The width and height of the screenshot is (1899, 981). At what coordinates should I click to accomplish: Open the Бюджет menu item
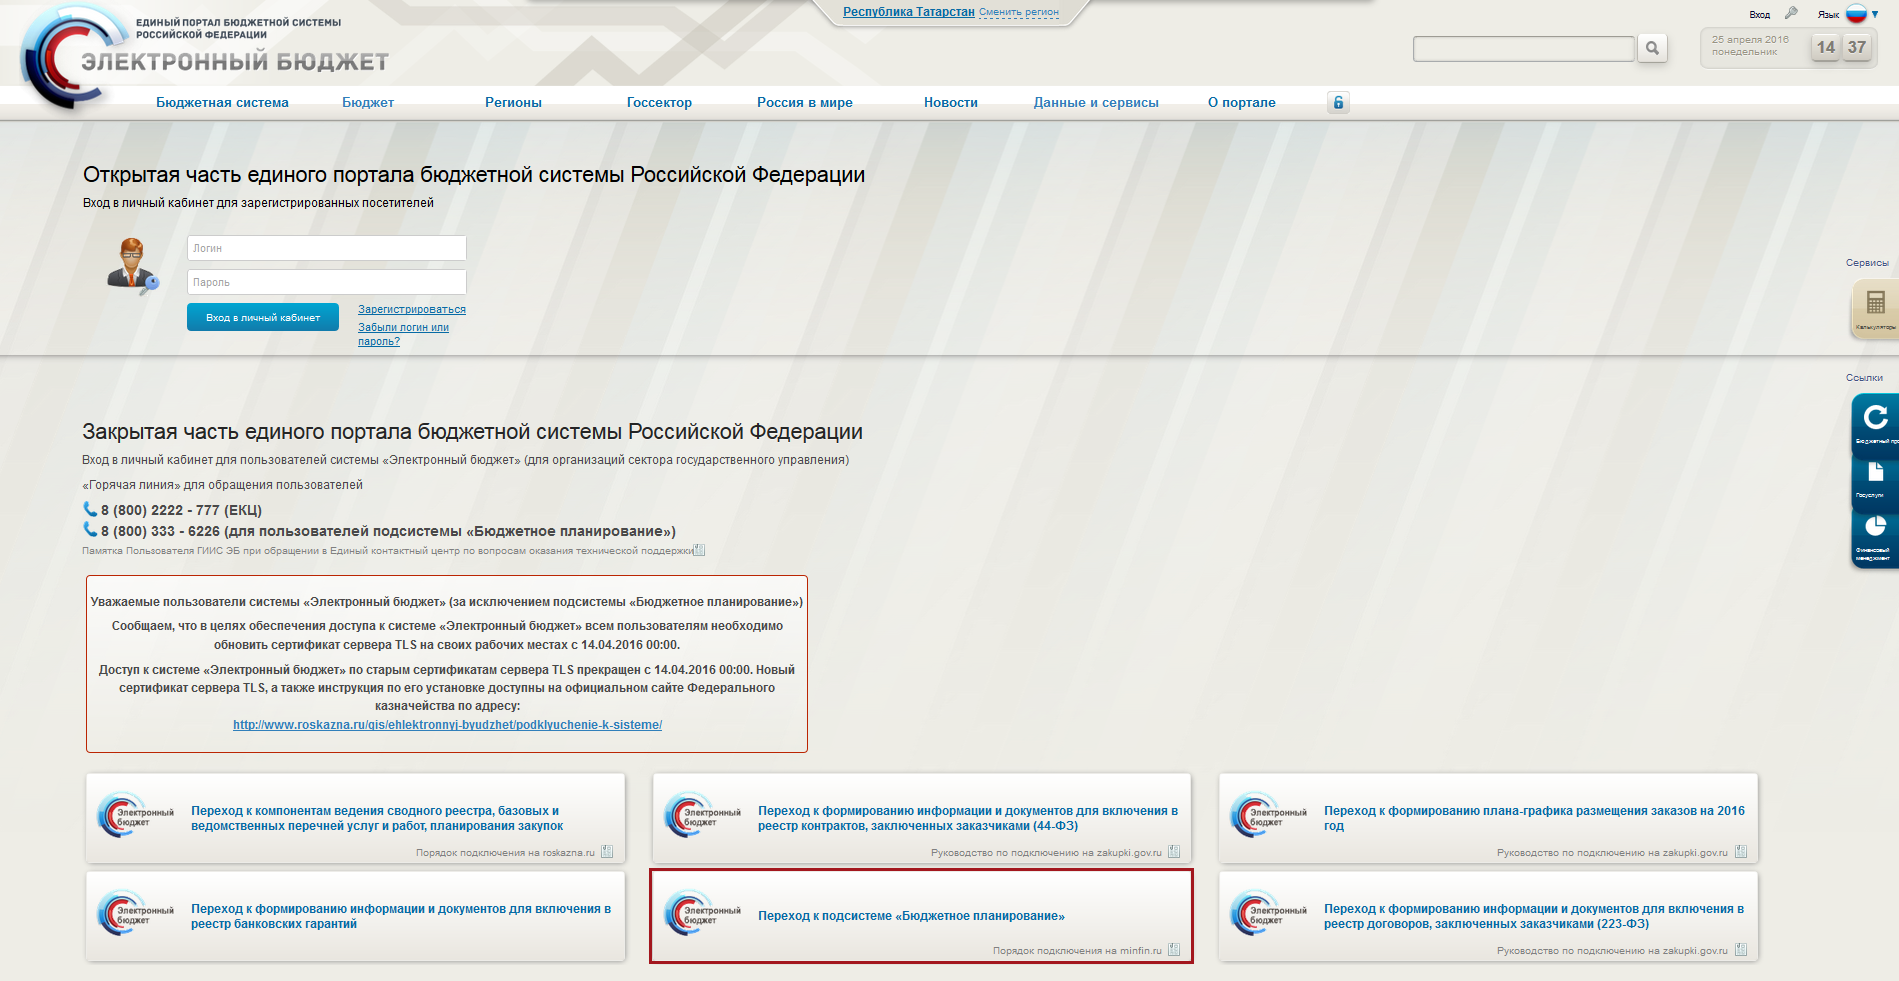point(368,102)
